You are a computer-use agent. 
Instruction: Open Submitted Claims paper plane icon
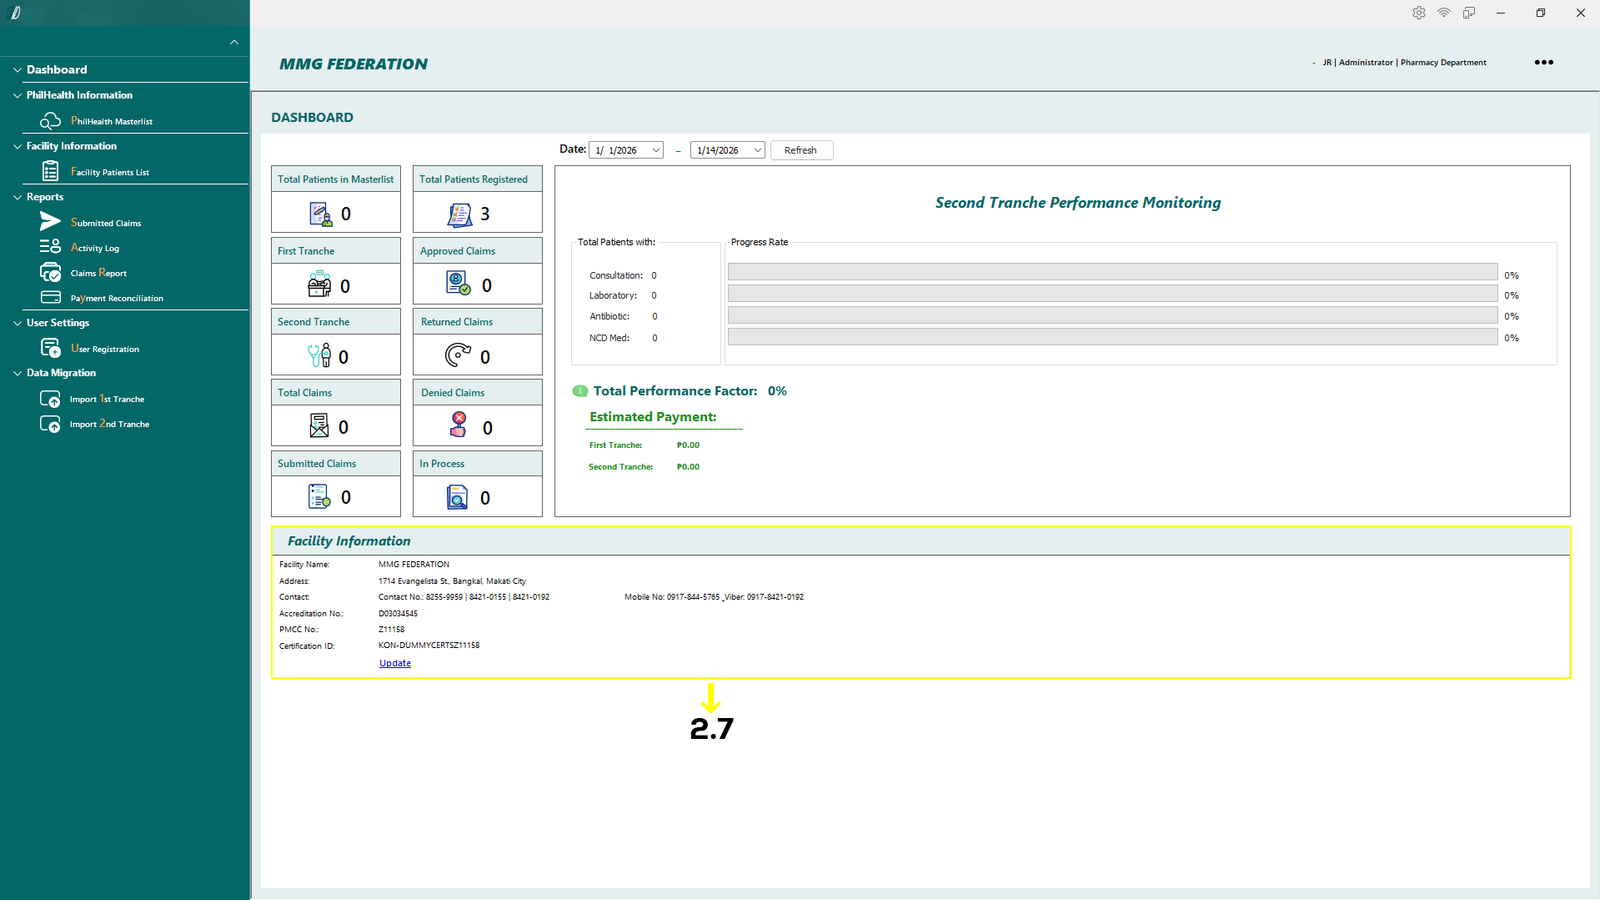point(50,221)
